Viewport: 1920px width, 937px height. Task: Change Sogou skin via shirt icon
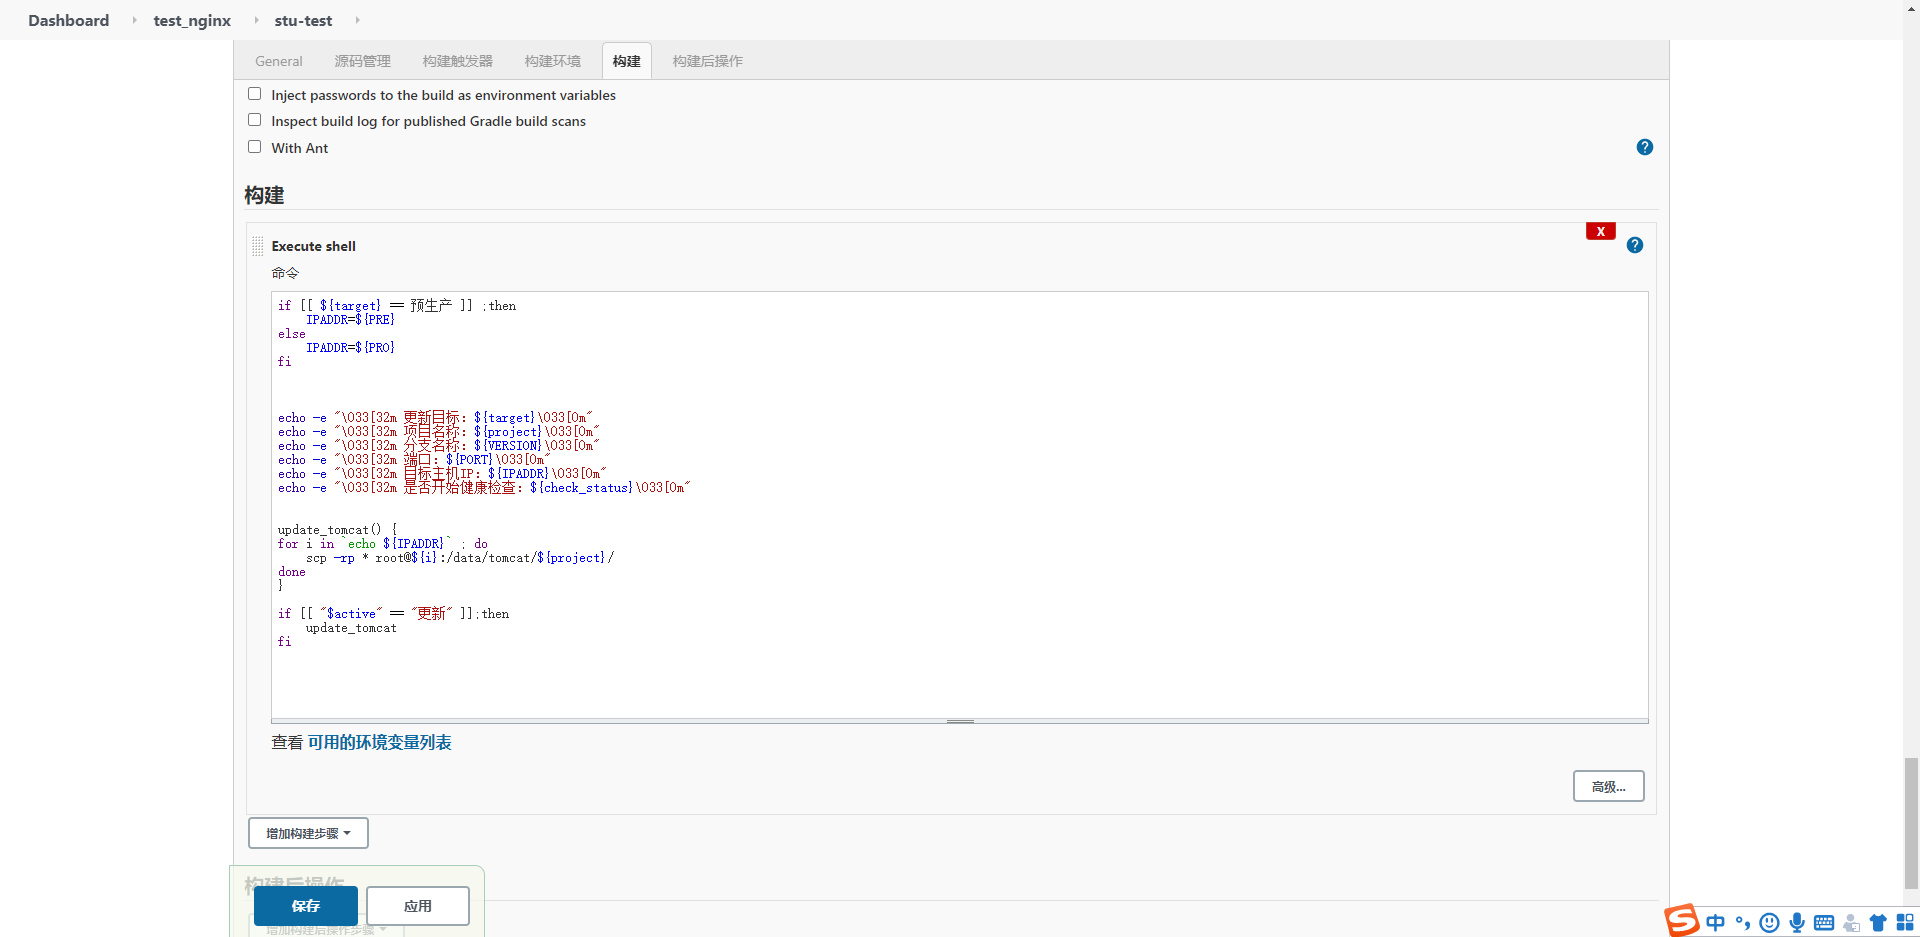(x=1879, y=922)
